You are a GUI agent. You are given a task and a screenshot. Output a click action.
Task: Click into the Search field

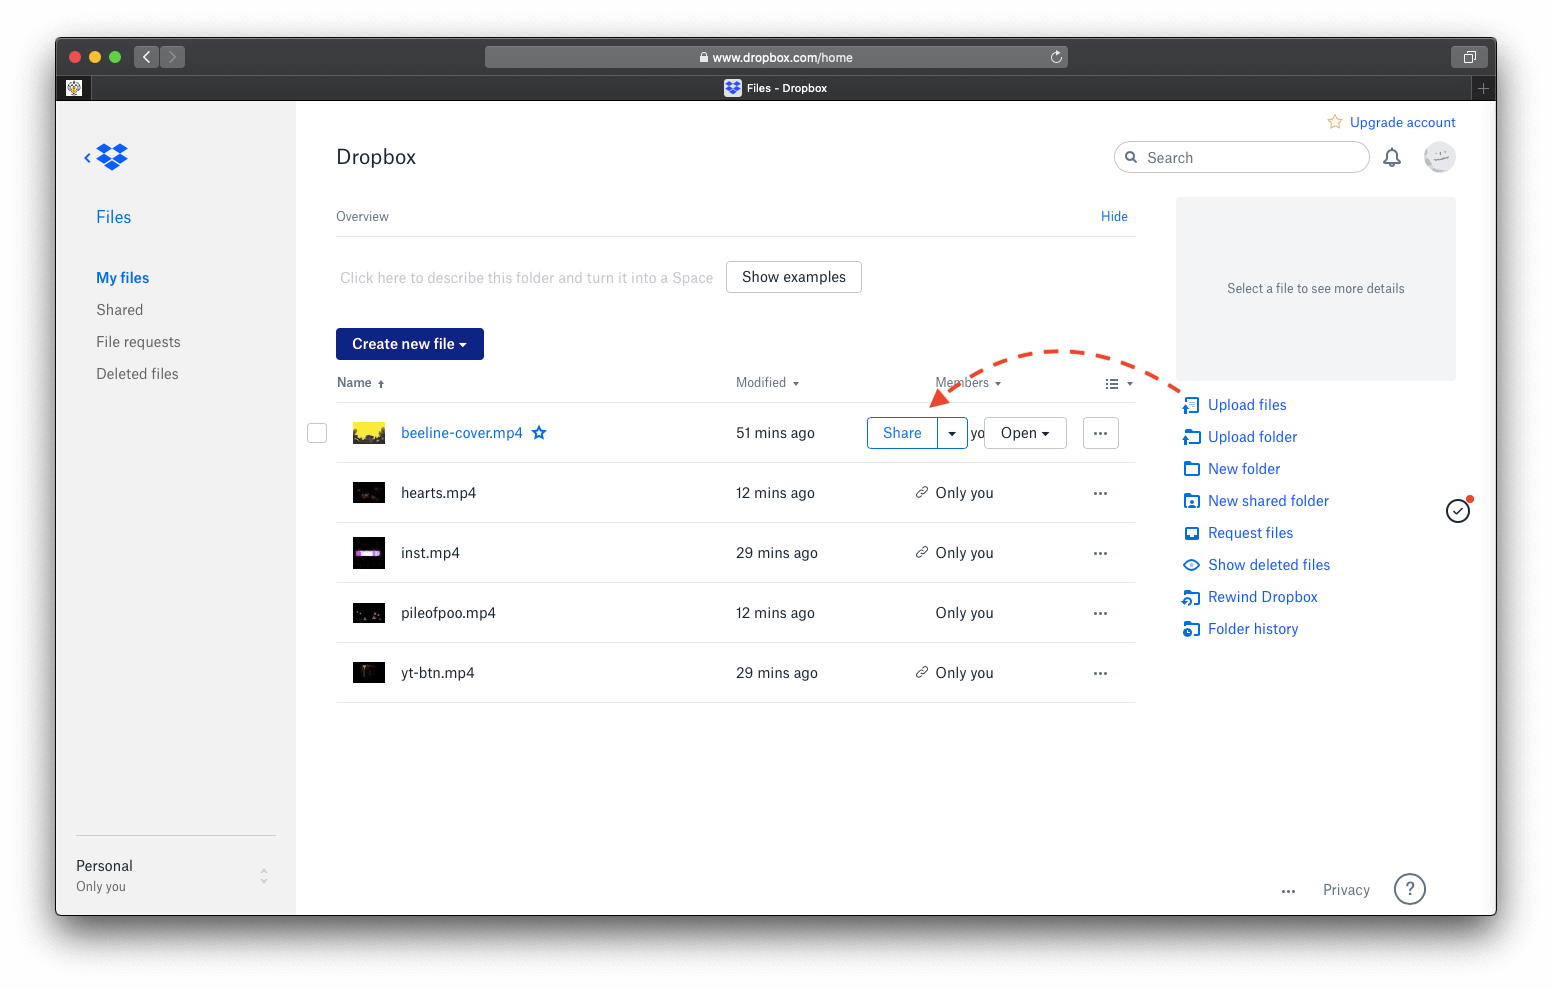click(1242, 157)
